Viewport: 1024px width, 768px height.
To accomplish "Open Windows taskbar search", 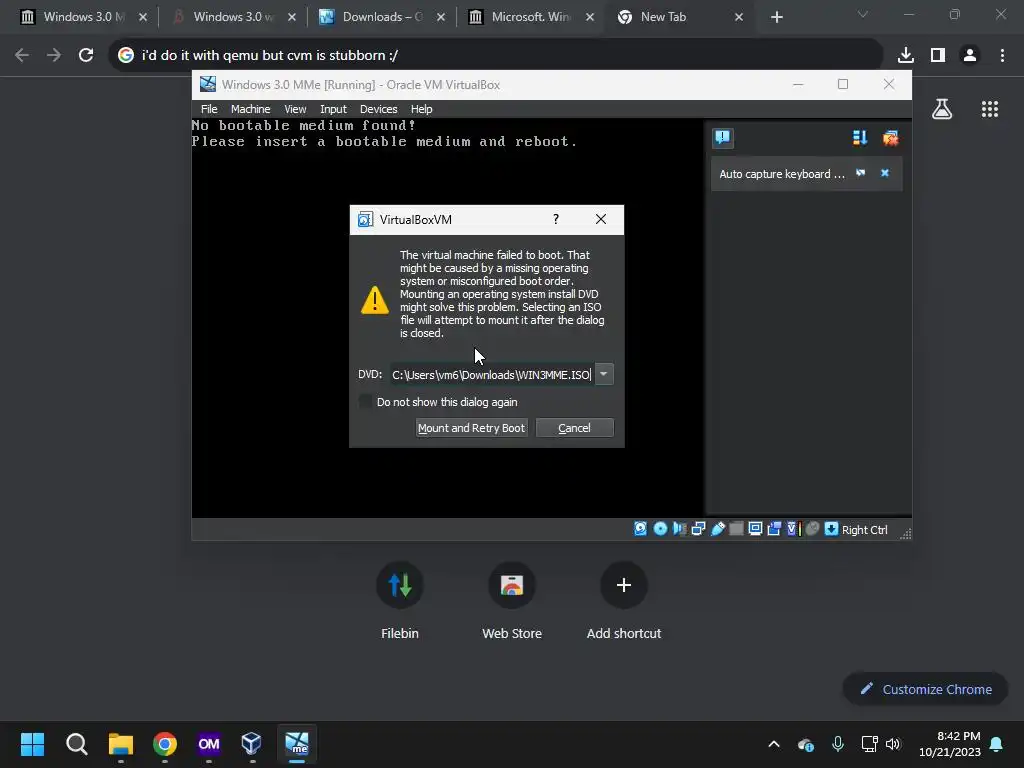I will click(x=76, y=744).
